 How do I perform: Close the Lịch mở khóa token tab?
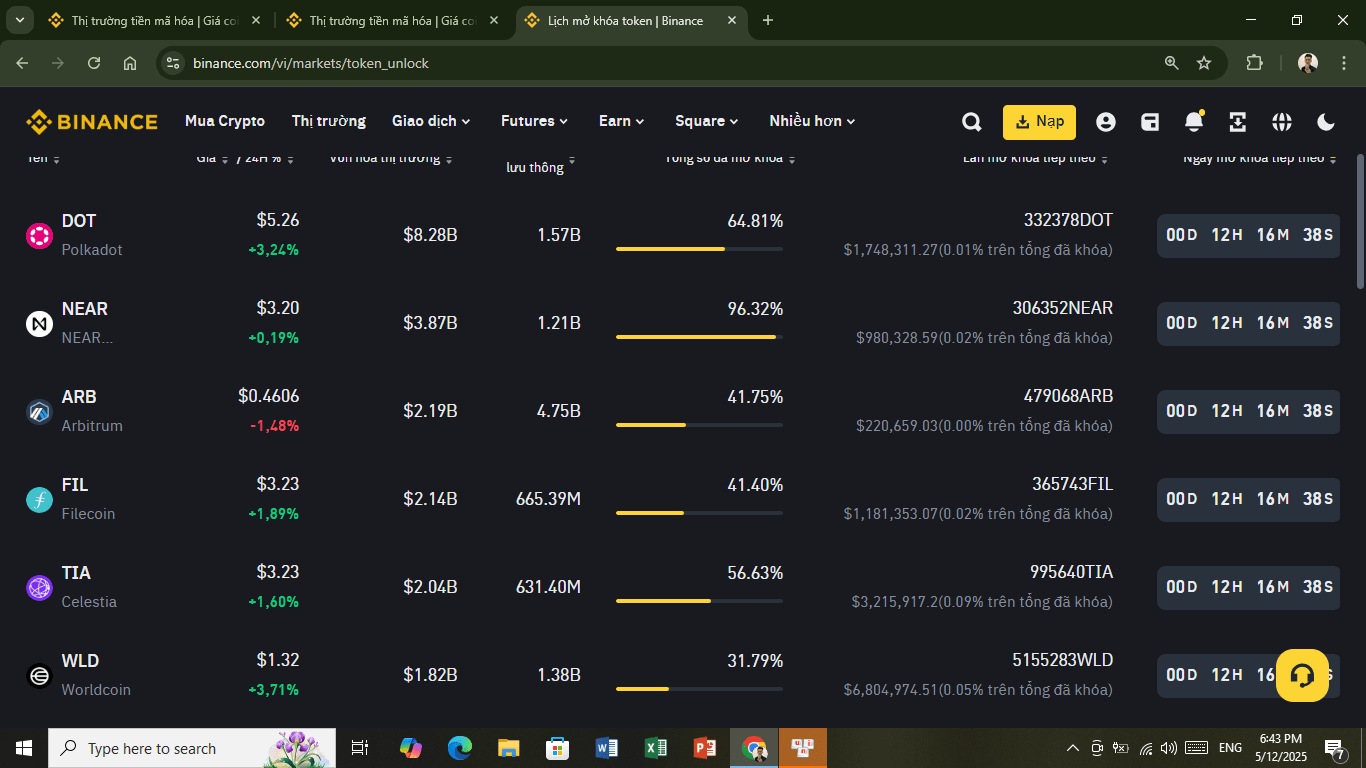732,20
